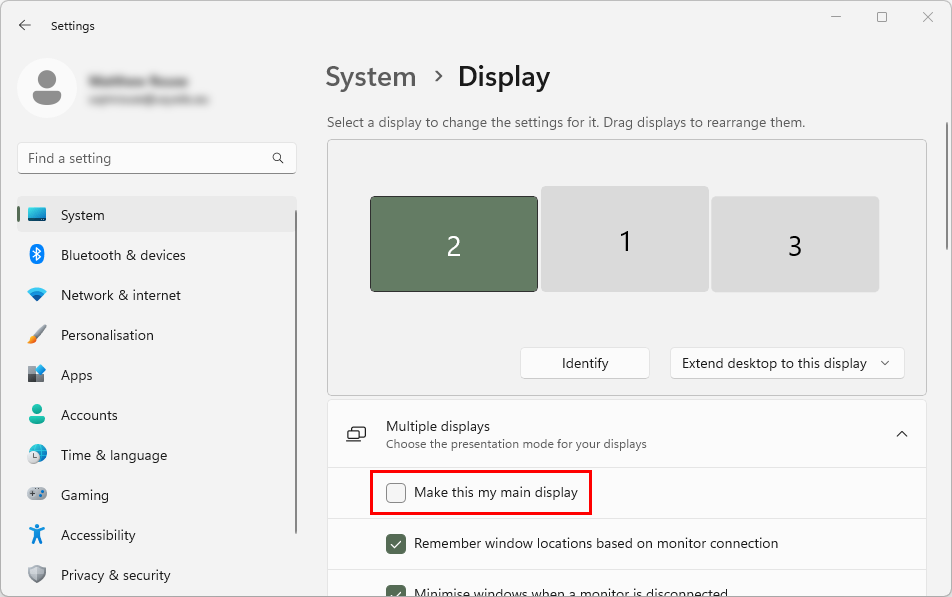Enable Make this my main display
Image resolution: width=952 pixels, height=597 pixels.
pyautogui.click(x=396, y=492)
